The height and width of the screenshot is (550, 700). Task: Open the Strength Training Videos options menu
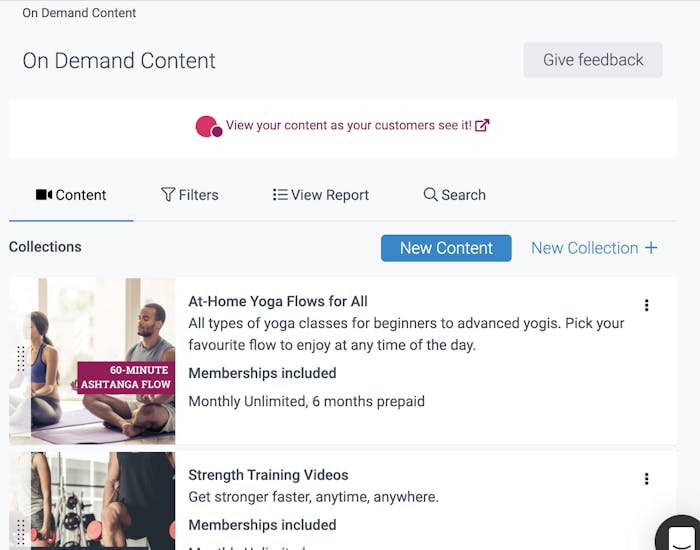pyautogui.click(x=646, y=479)
